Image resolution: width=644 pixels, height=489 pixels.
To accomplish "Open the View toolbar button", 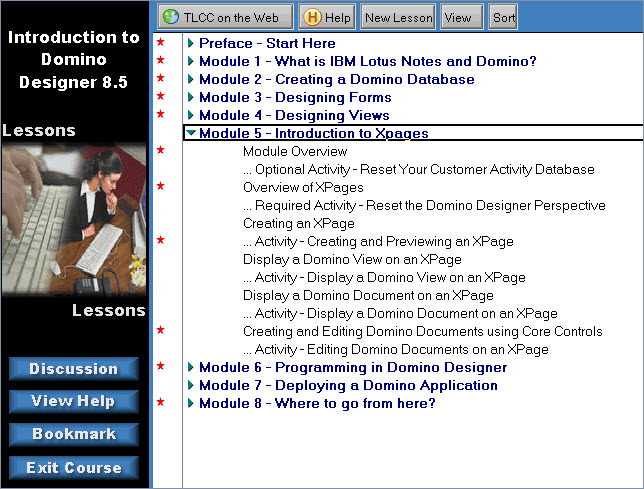I will [462, 17].
